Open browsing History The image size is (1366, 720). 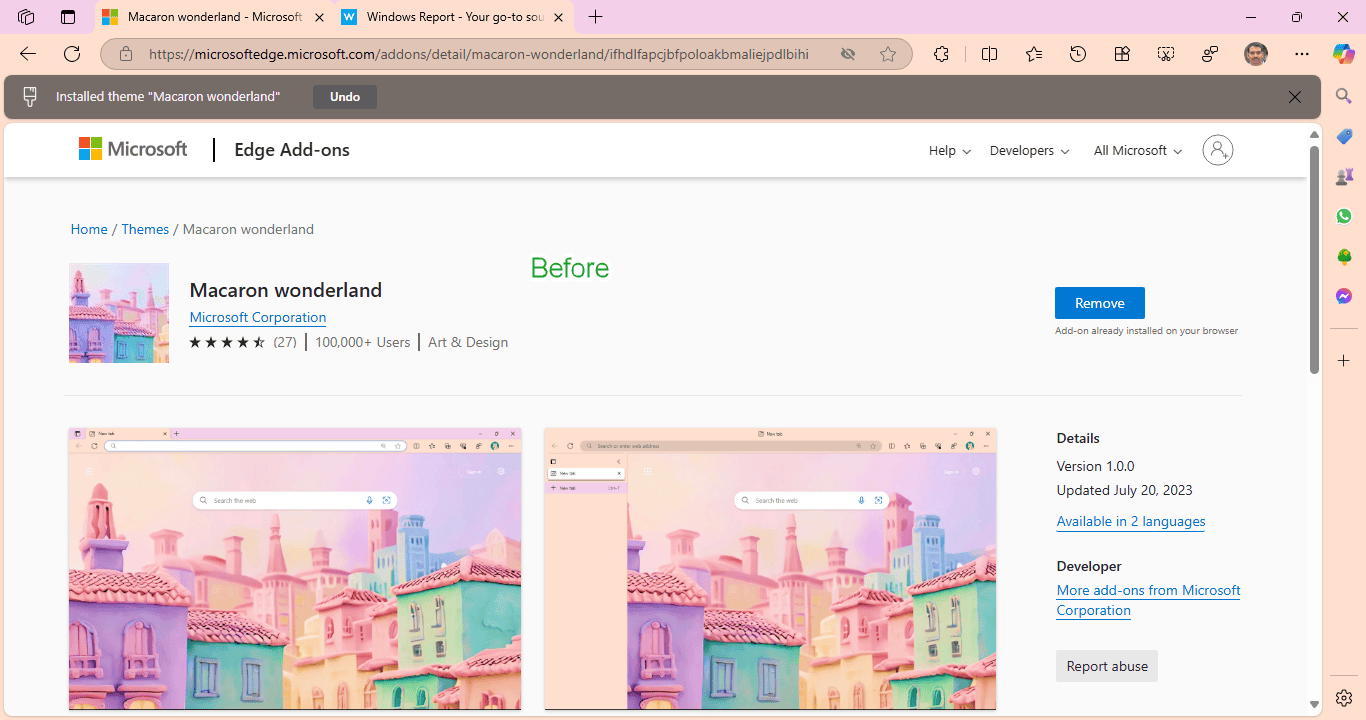(1078, 54)
